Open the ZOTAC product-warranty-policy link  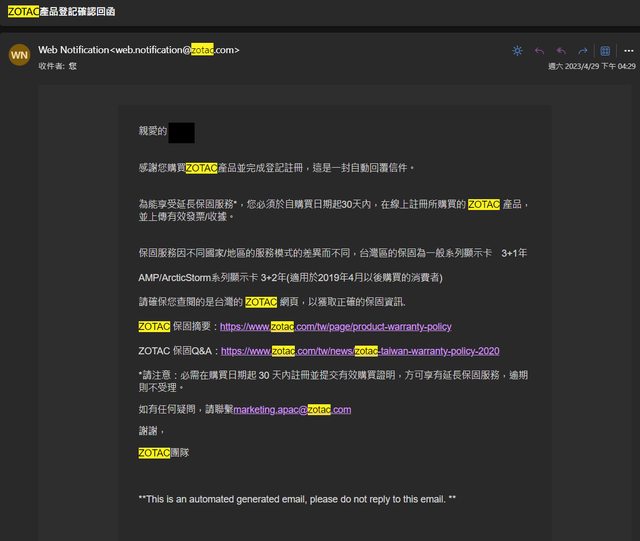click(x=335, y=326)
